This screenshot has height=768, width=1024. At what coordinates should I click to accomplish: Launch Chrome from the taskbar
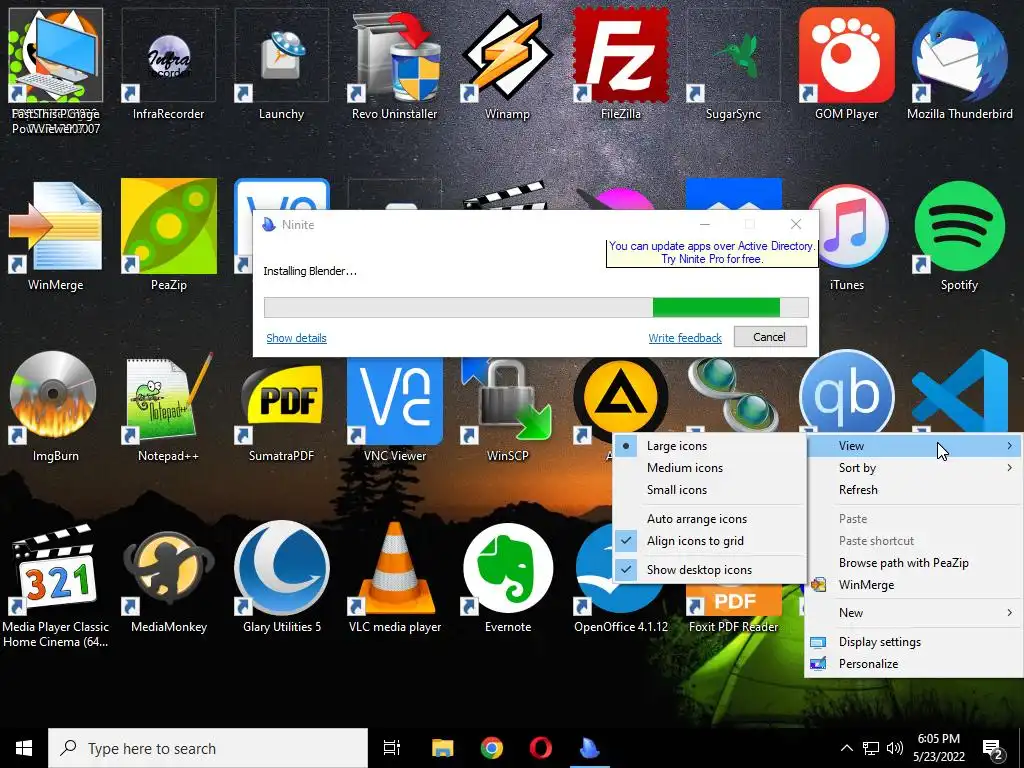[x=492, y=748]
